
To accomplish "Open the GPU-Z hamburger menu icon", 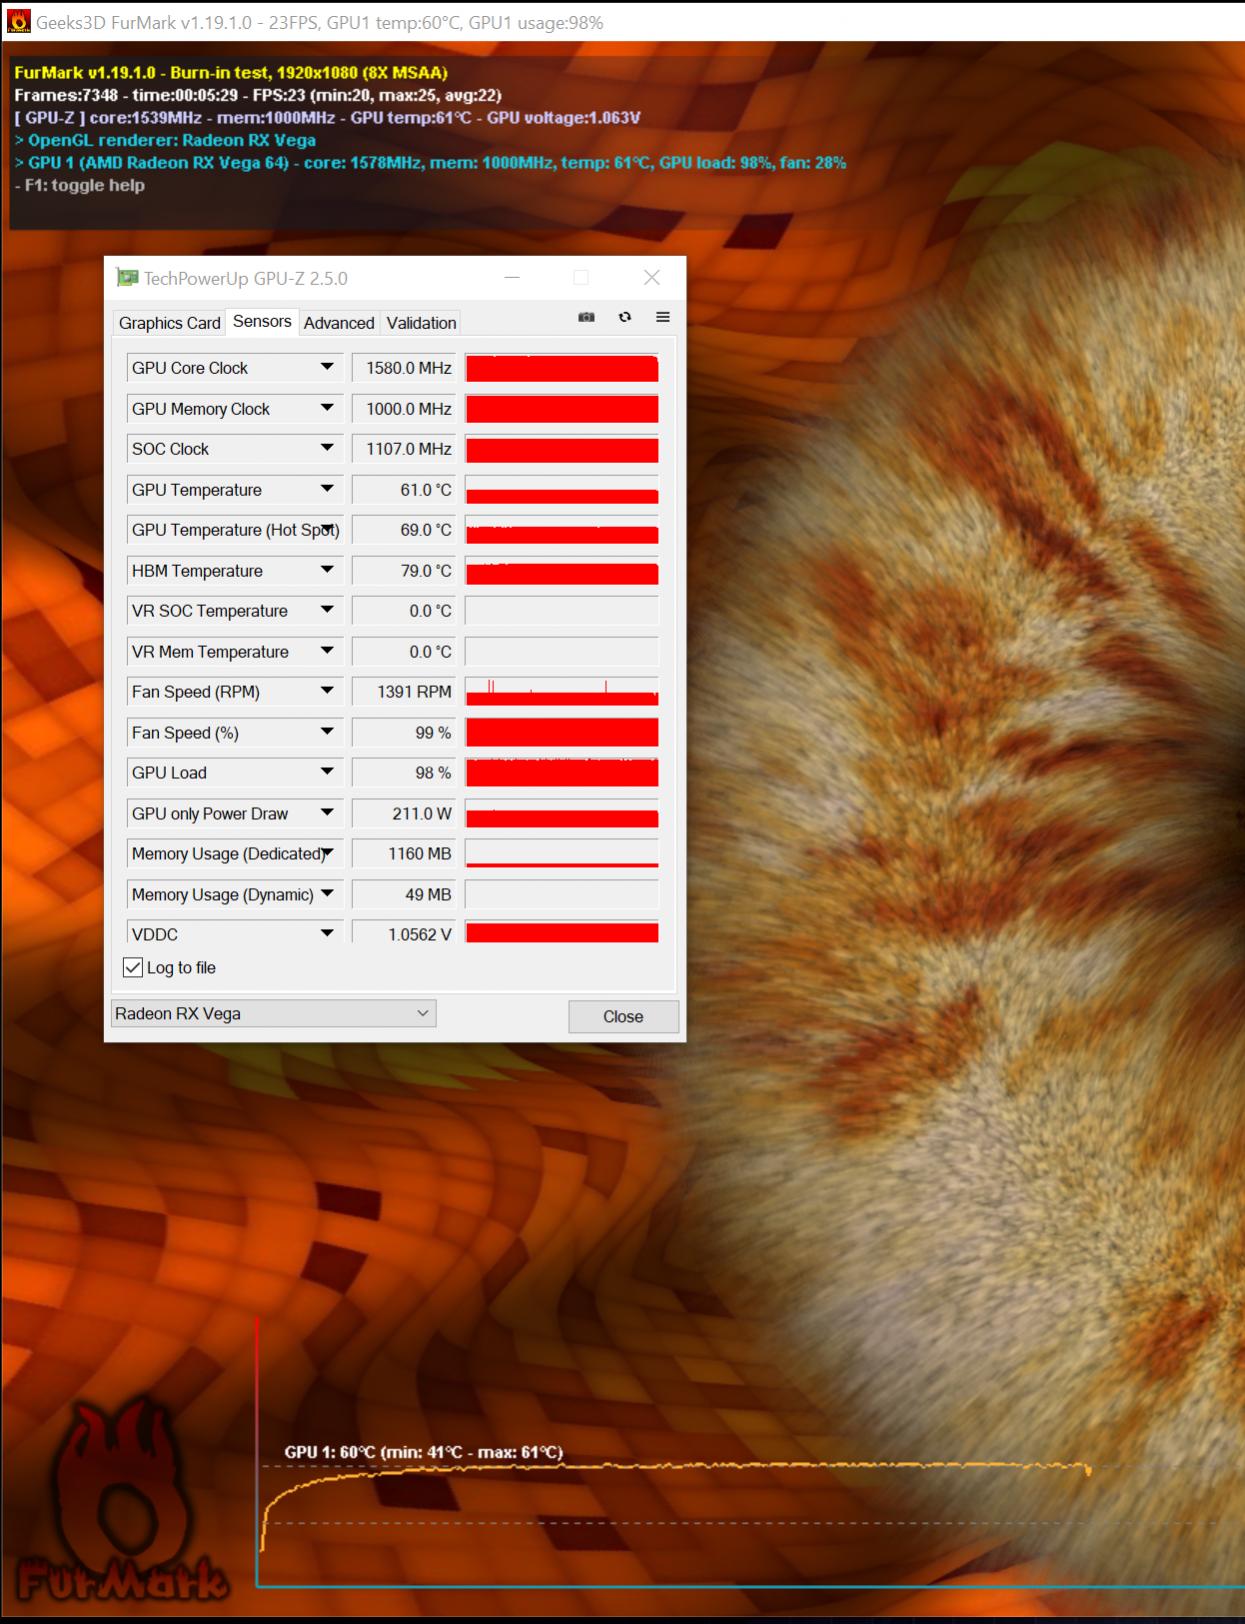I will point(663,317).
